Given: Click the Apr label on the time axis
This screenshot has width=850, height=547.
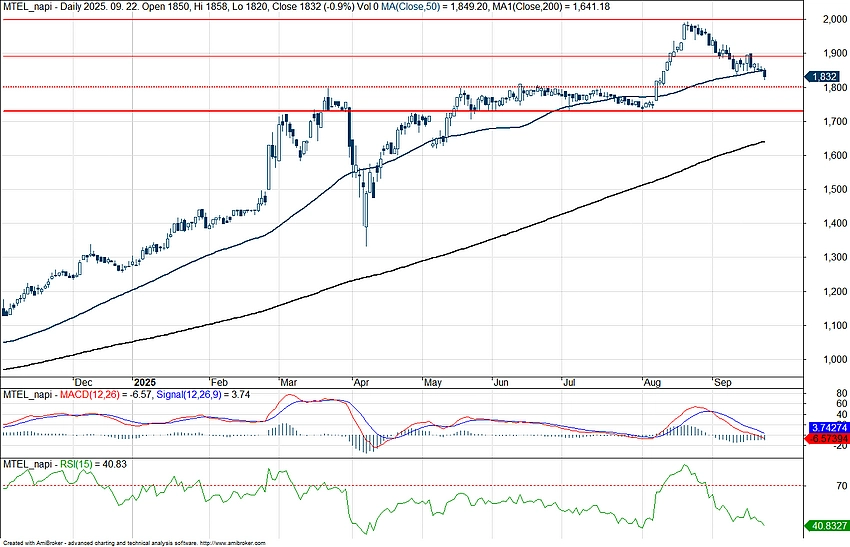Looking at the screenshot, I should click(359, 381).
